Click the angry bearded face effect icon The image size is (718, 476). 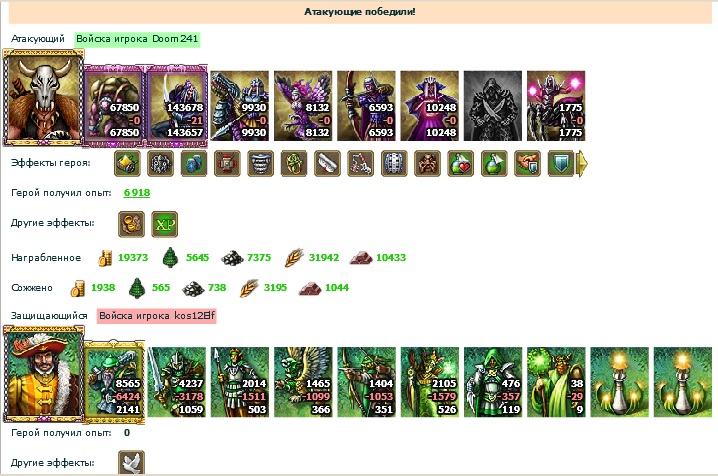pyautogui.click(x=428, y=163)
